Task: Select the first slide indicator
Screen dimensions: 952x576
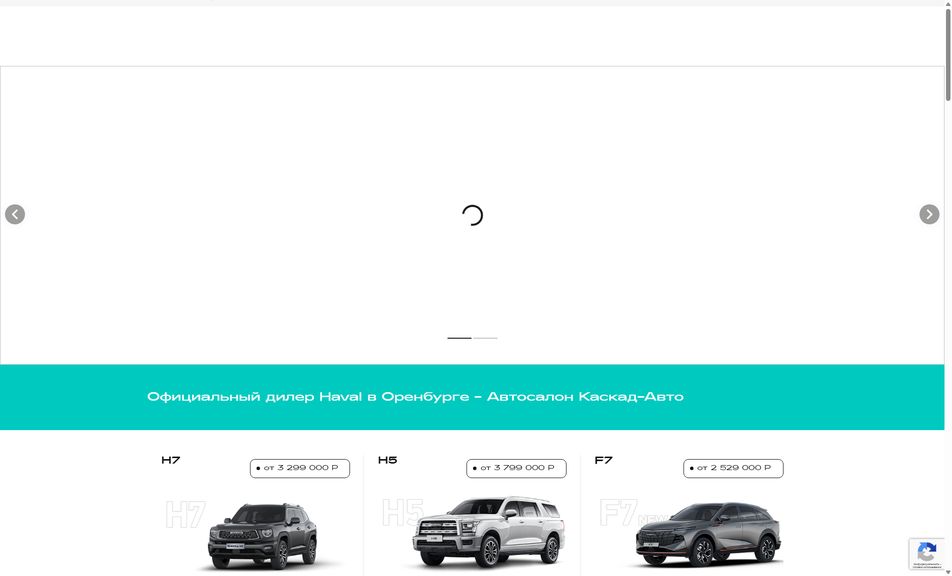Action: pyautogui.click(x=460, y=338)
